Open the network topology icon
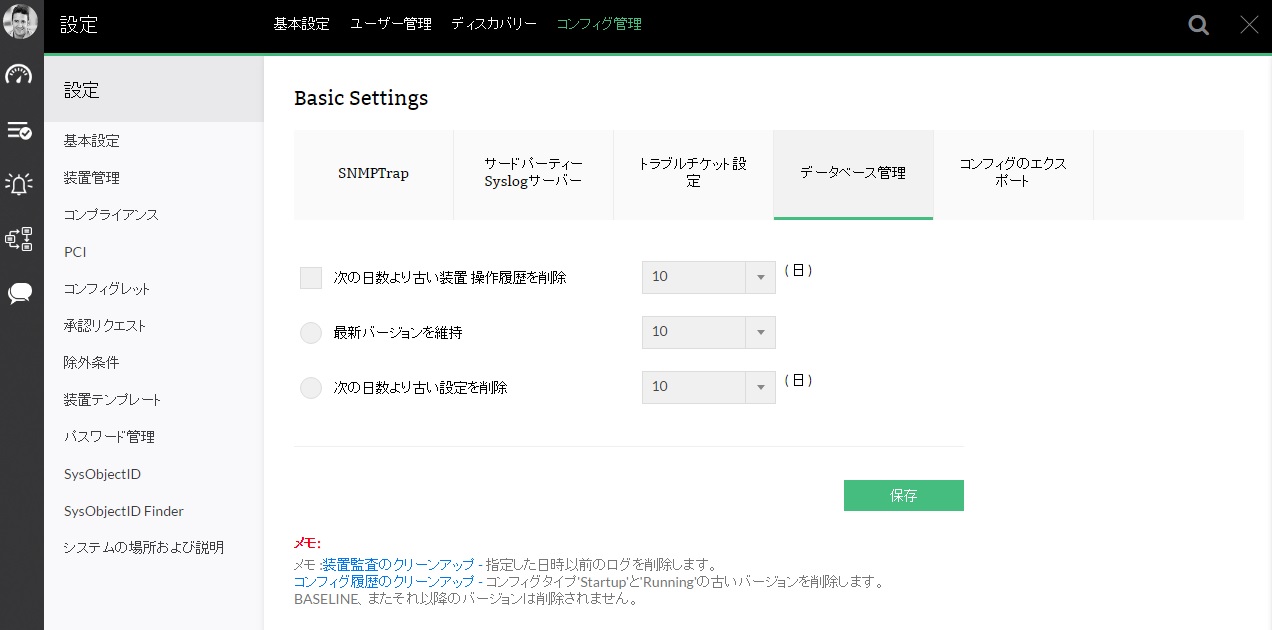The height and width of the screenshot is (630, 1272). [x=19, y=239]
